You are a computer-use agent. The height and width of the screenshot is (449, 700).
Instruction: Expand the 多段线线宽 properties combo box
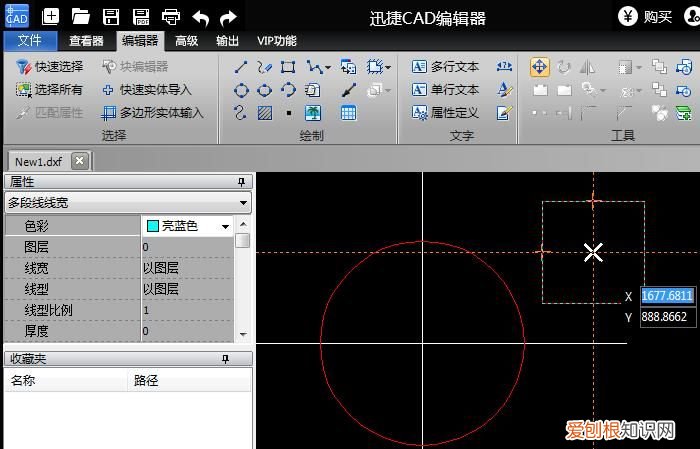[x=243, y=203]
